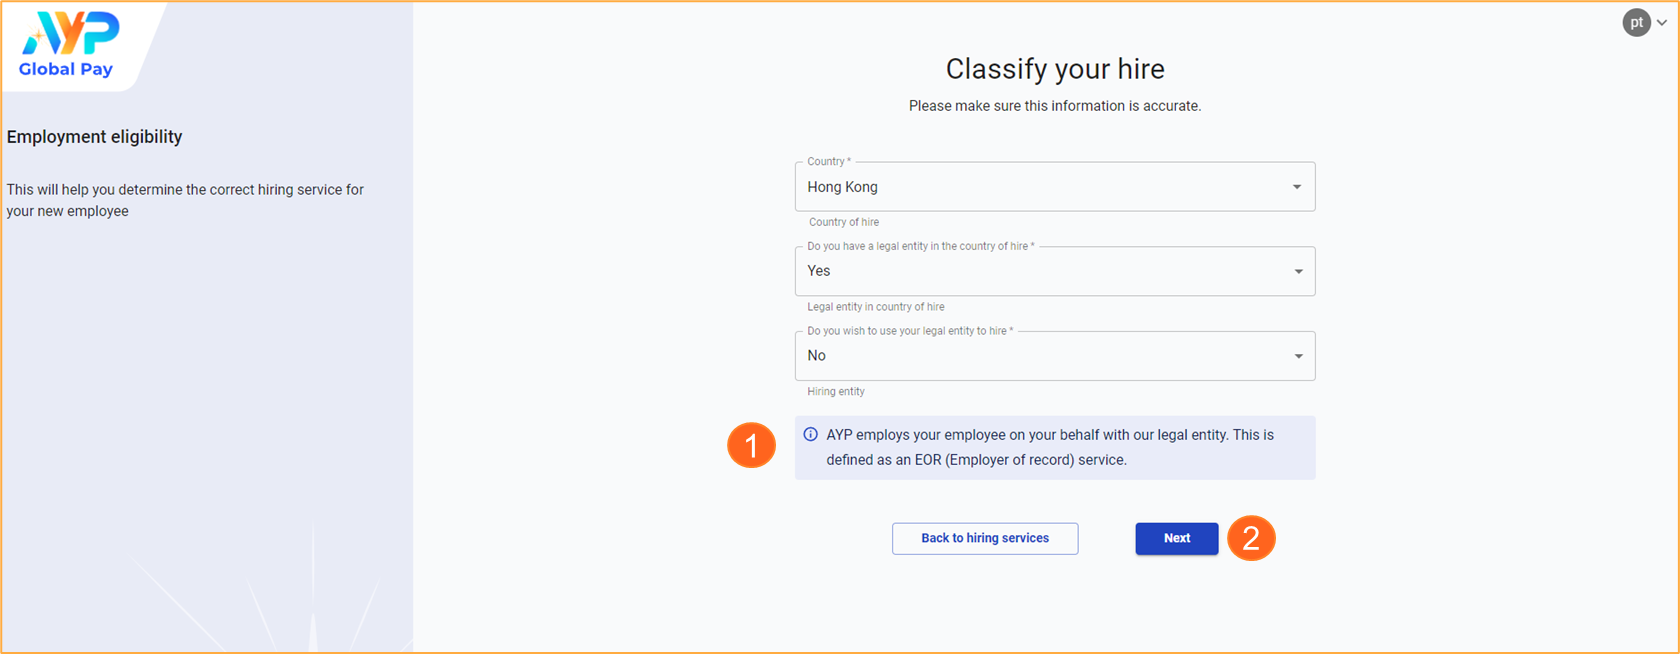The height and width of the screenshot is (654, 1680).
Task: Click the AYP Global Pay logo
Action: click(x=70, y=45)
